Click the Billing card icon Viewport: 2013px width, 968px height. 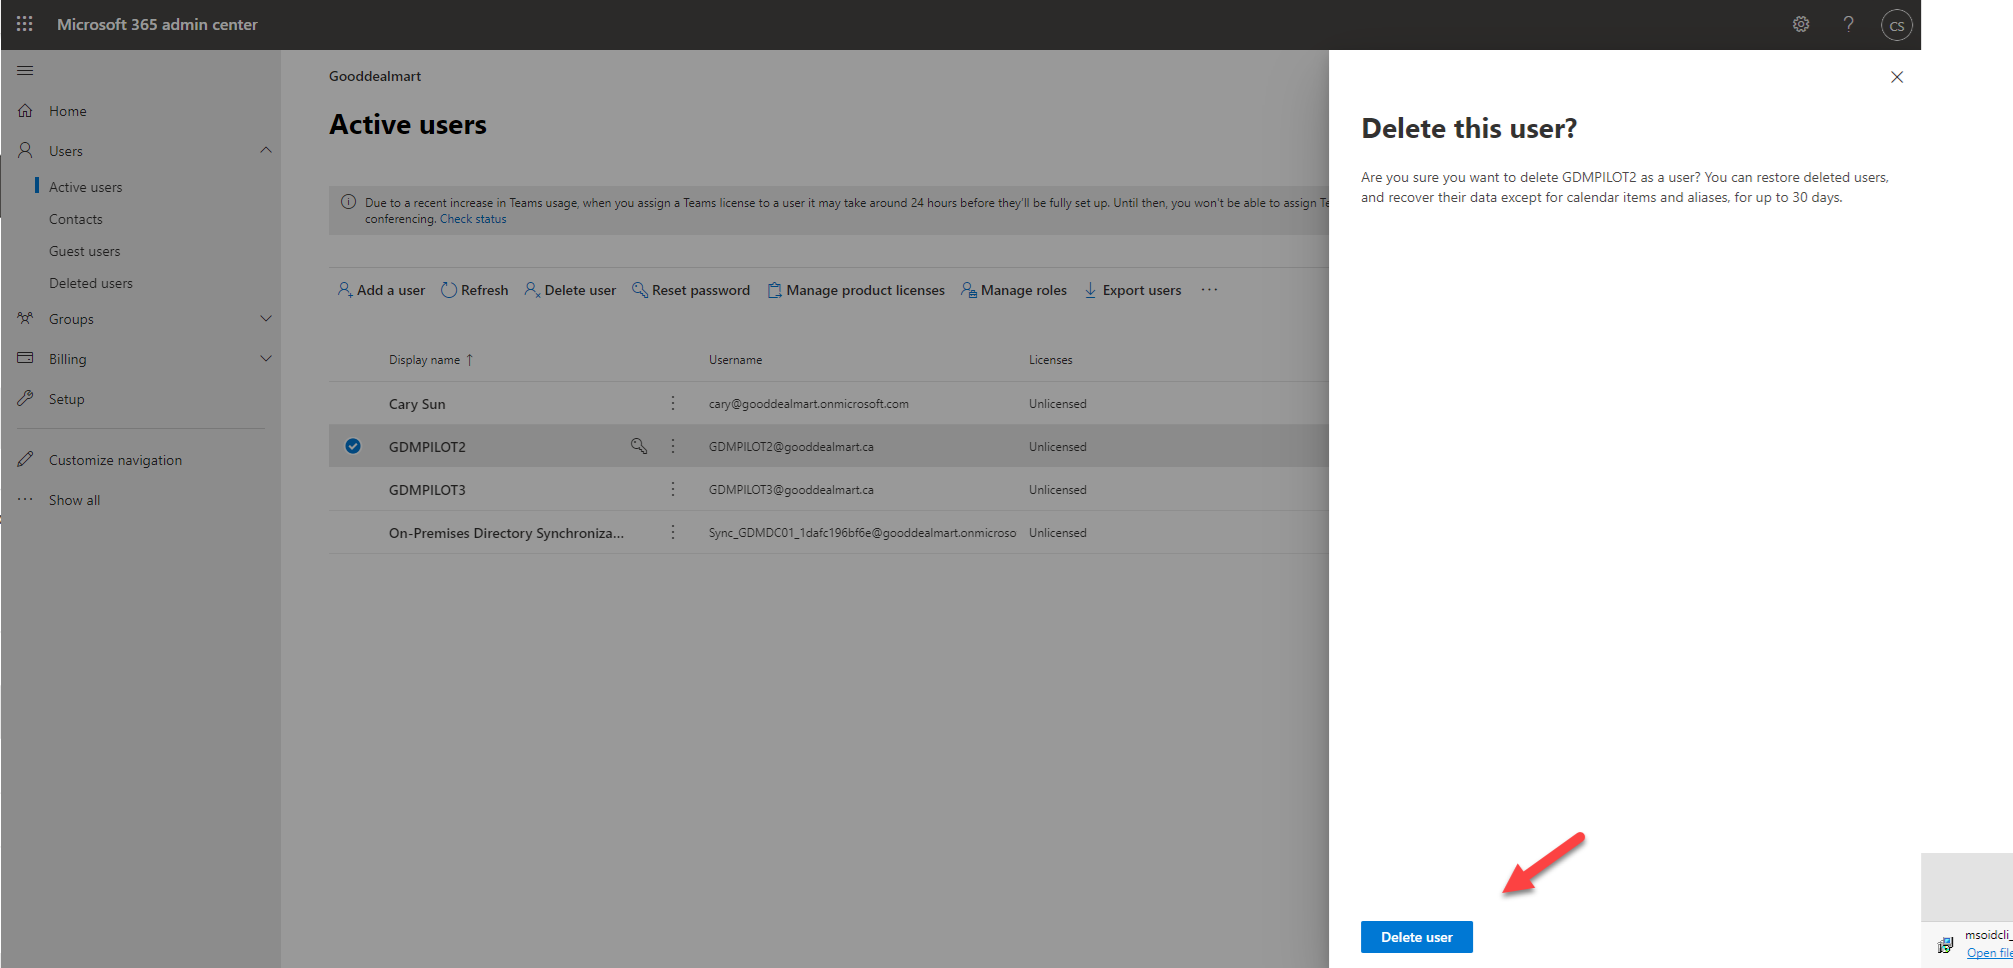[26, 358]
